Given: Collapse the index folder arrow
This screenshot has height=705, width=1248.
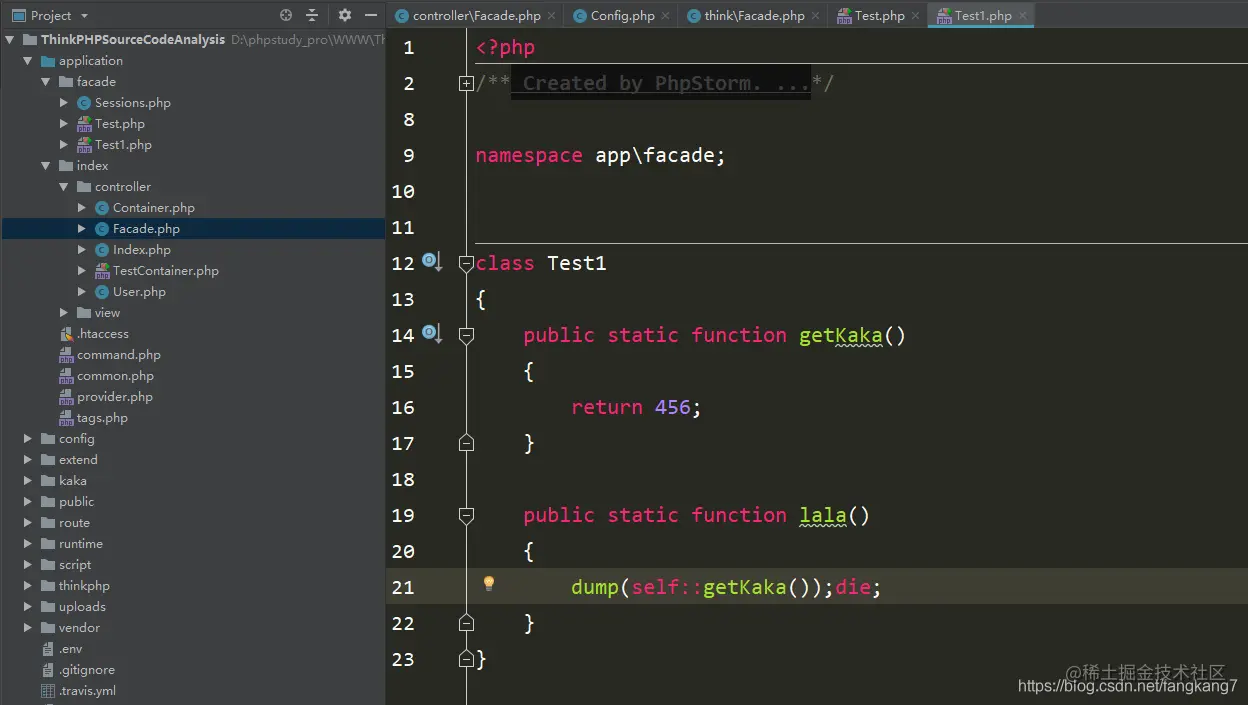Looking at the screenshot, I should (x=46, y=166).
